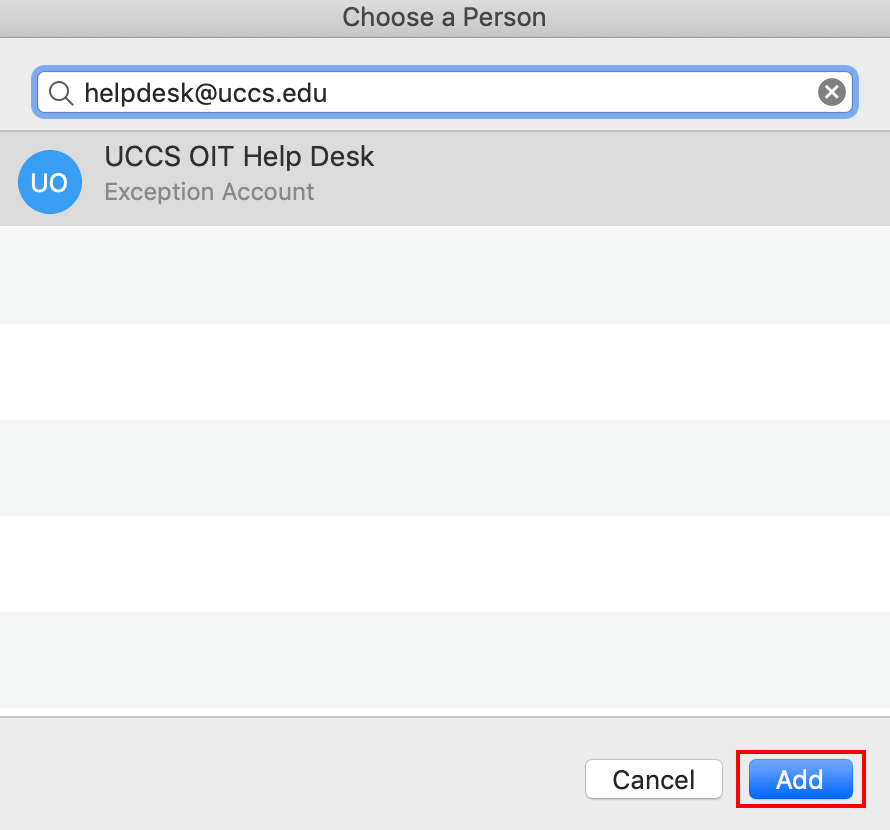Image resolution: width=890 pixels, height=830 pixels.
Task: Click the word "Person" in dialog title
Action: pyautogui.click(x=504, y=18)
